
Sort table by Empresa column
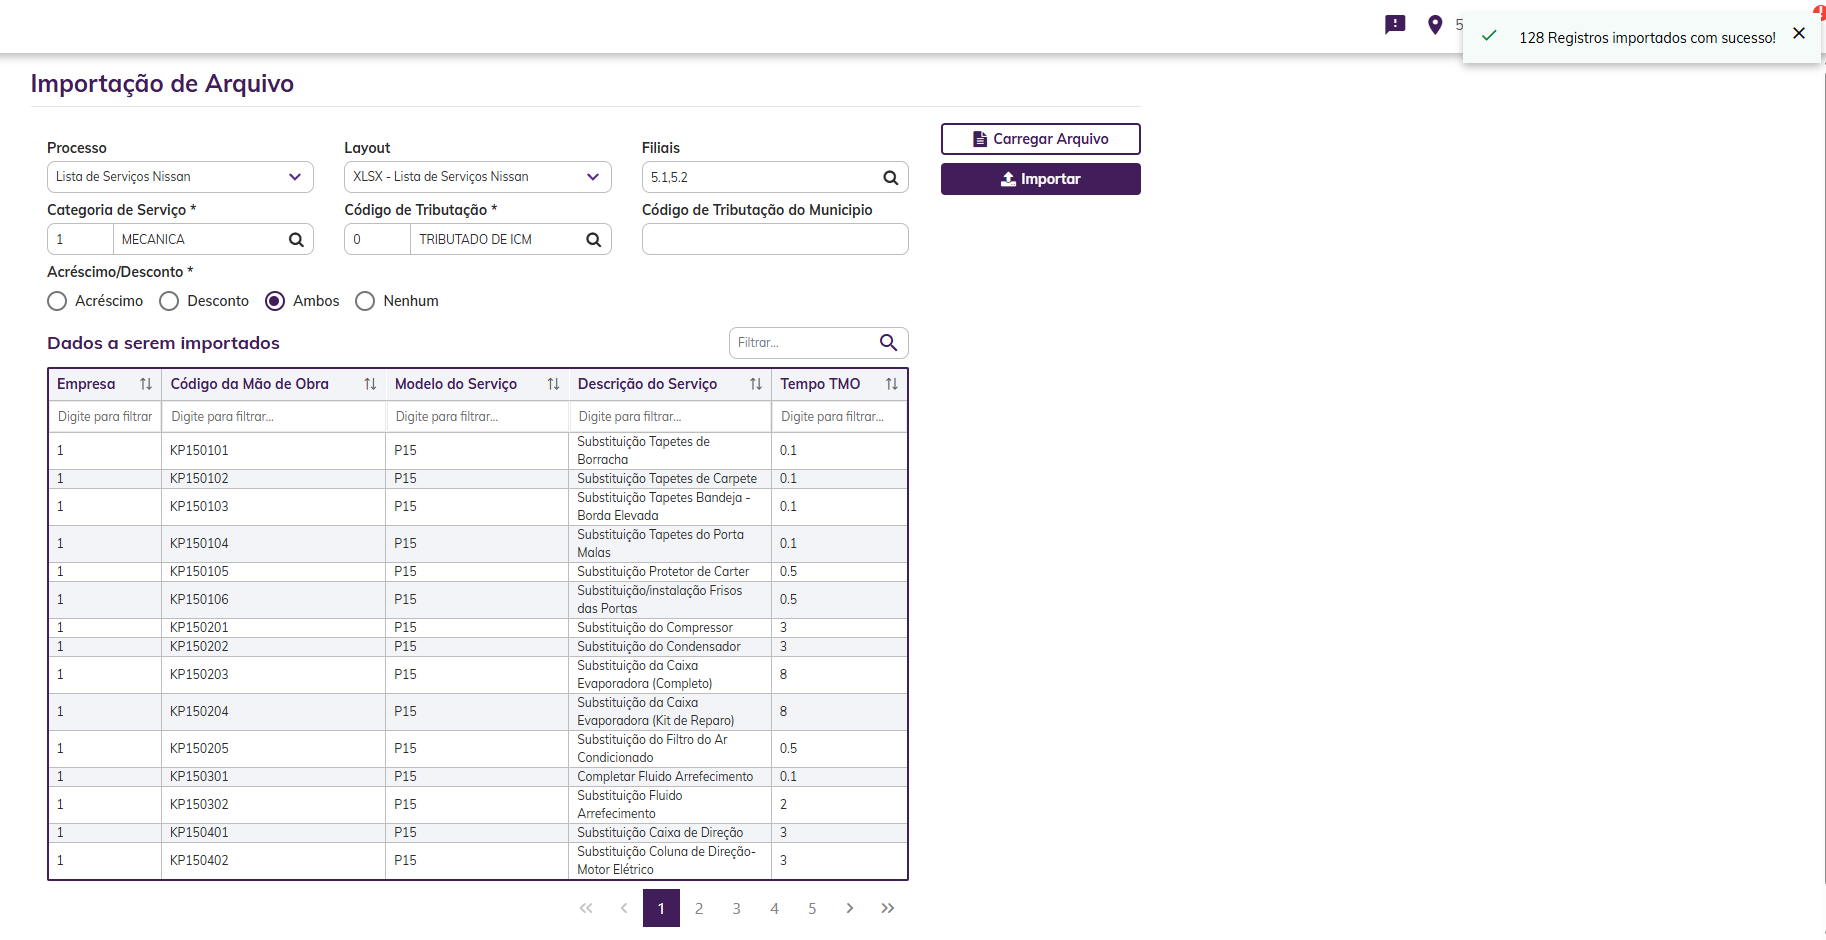[146, 384]
